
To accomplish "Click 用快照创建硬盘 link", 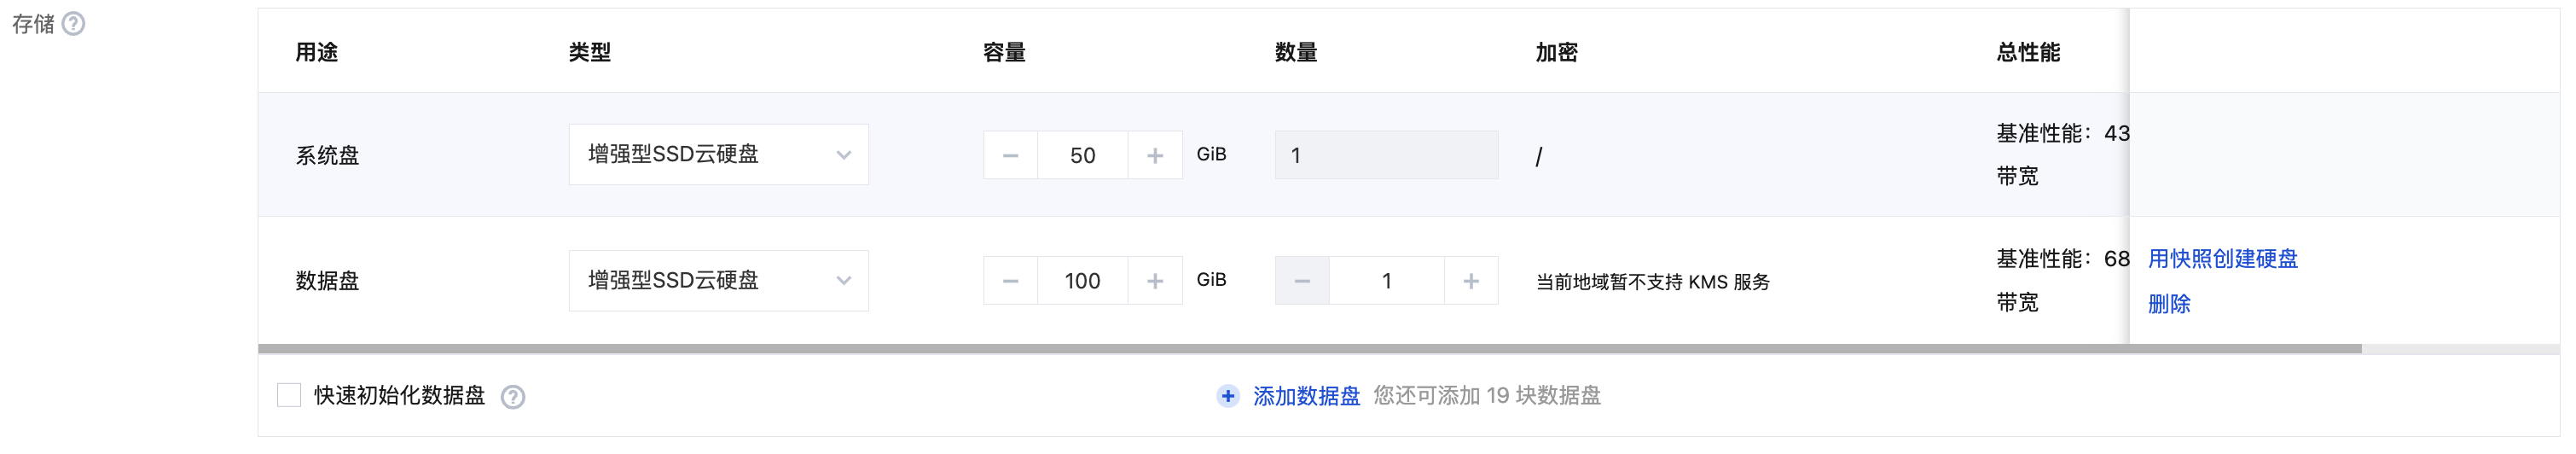I will 2222,259.
